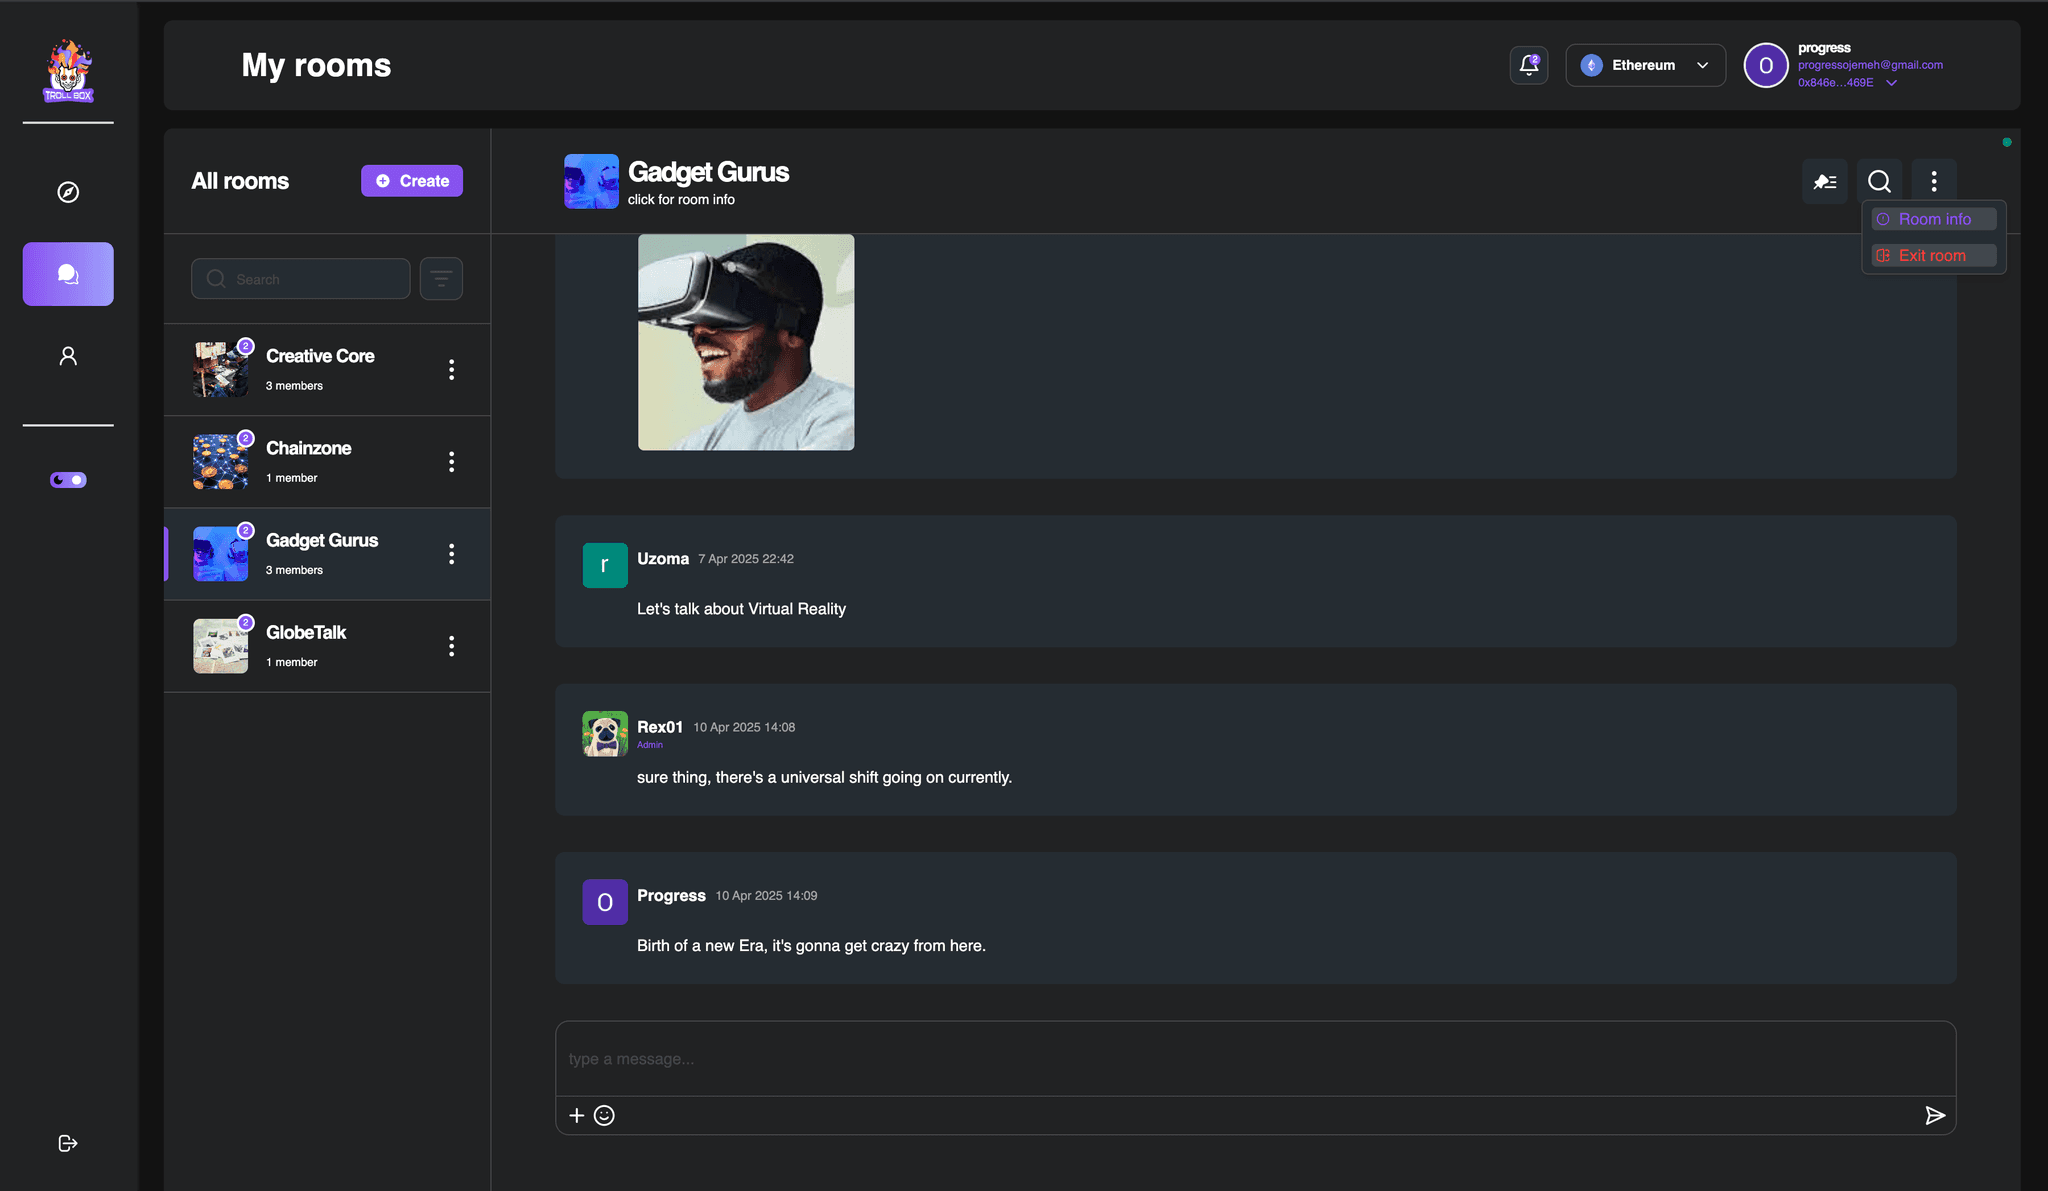Open pinned messages icon in room header
Screen dimensions: 2048x1191
(x=1824, y=181)
